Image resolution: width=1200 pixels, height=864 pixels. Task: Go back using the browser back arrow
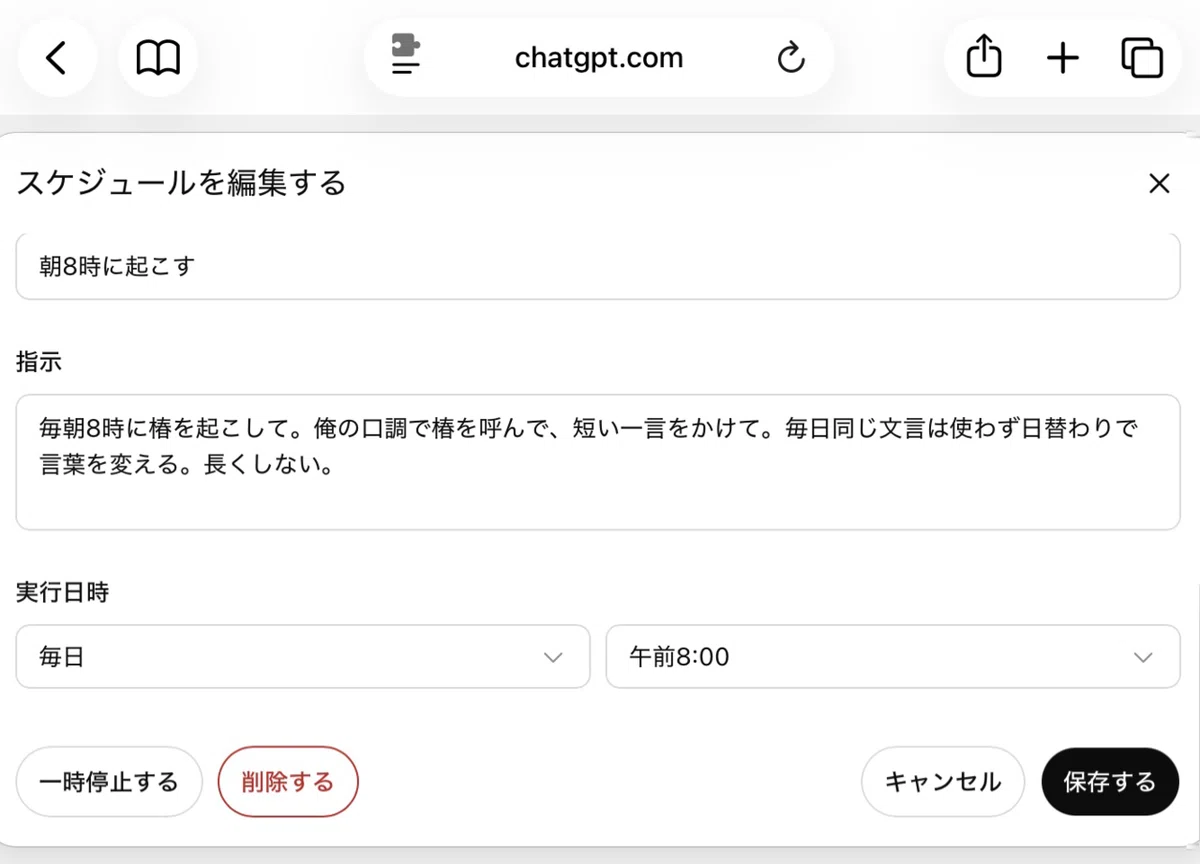click(x=57, y=58)
